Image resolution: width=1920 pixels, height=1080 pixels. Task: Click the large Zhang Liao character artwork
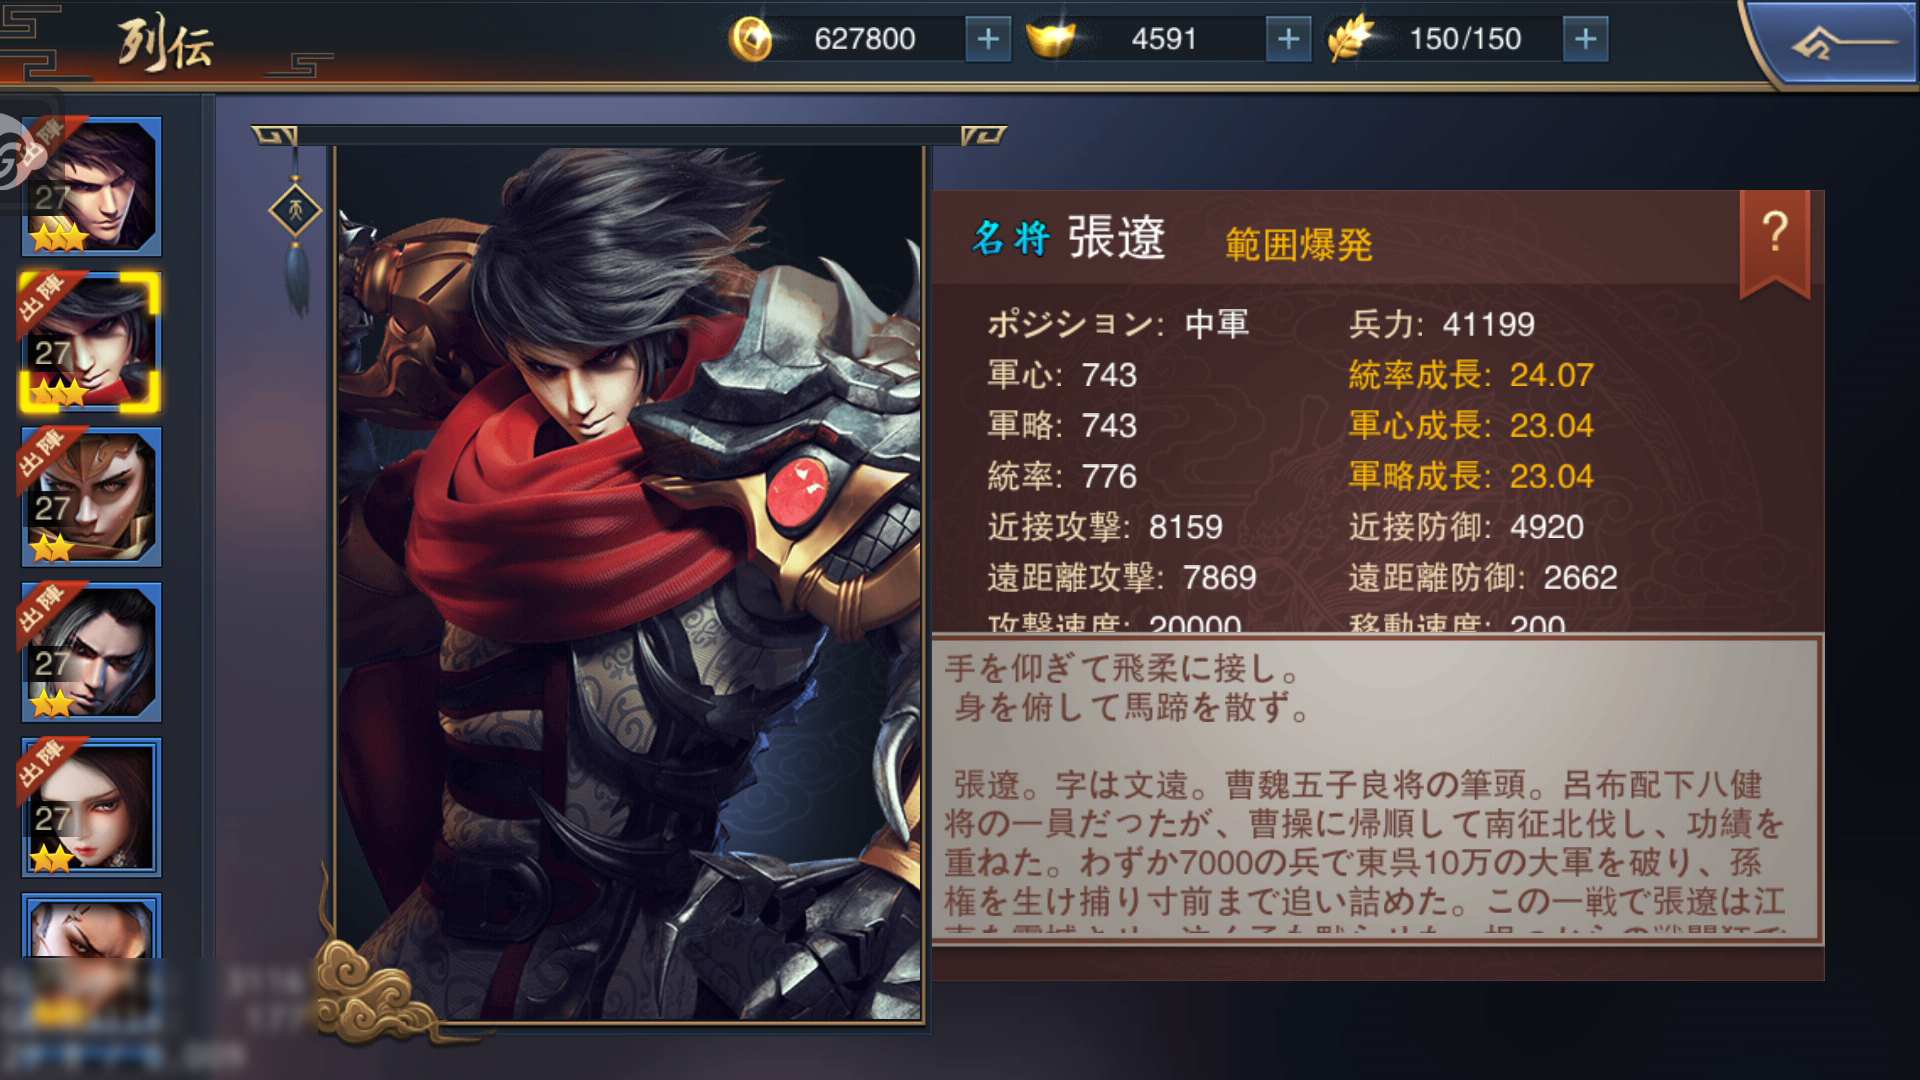[x=628, y=583]
